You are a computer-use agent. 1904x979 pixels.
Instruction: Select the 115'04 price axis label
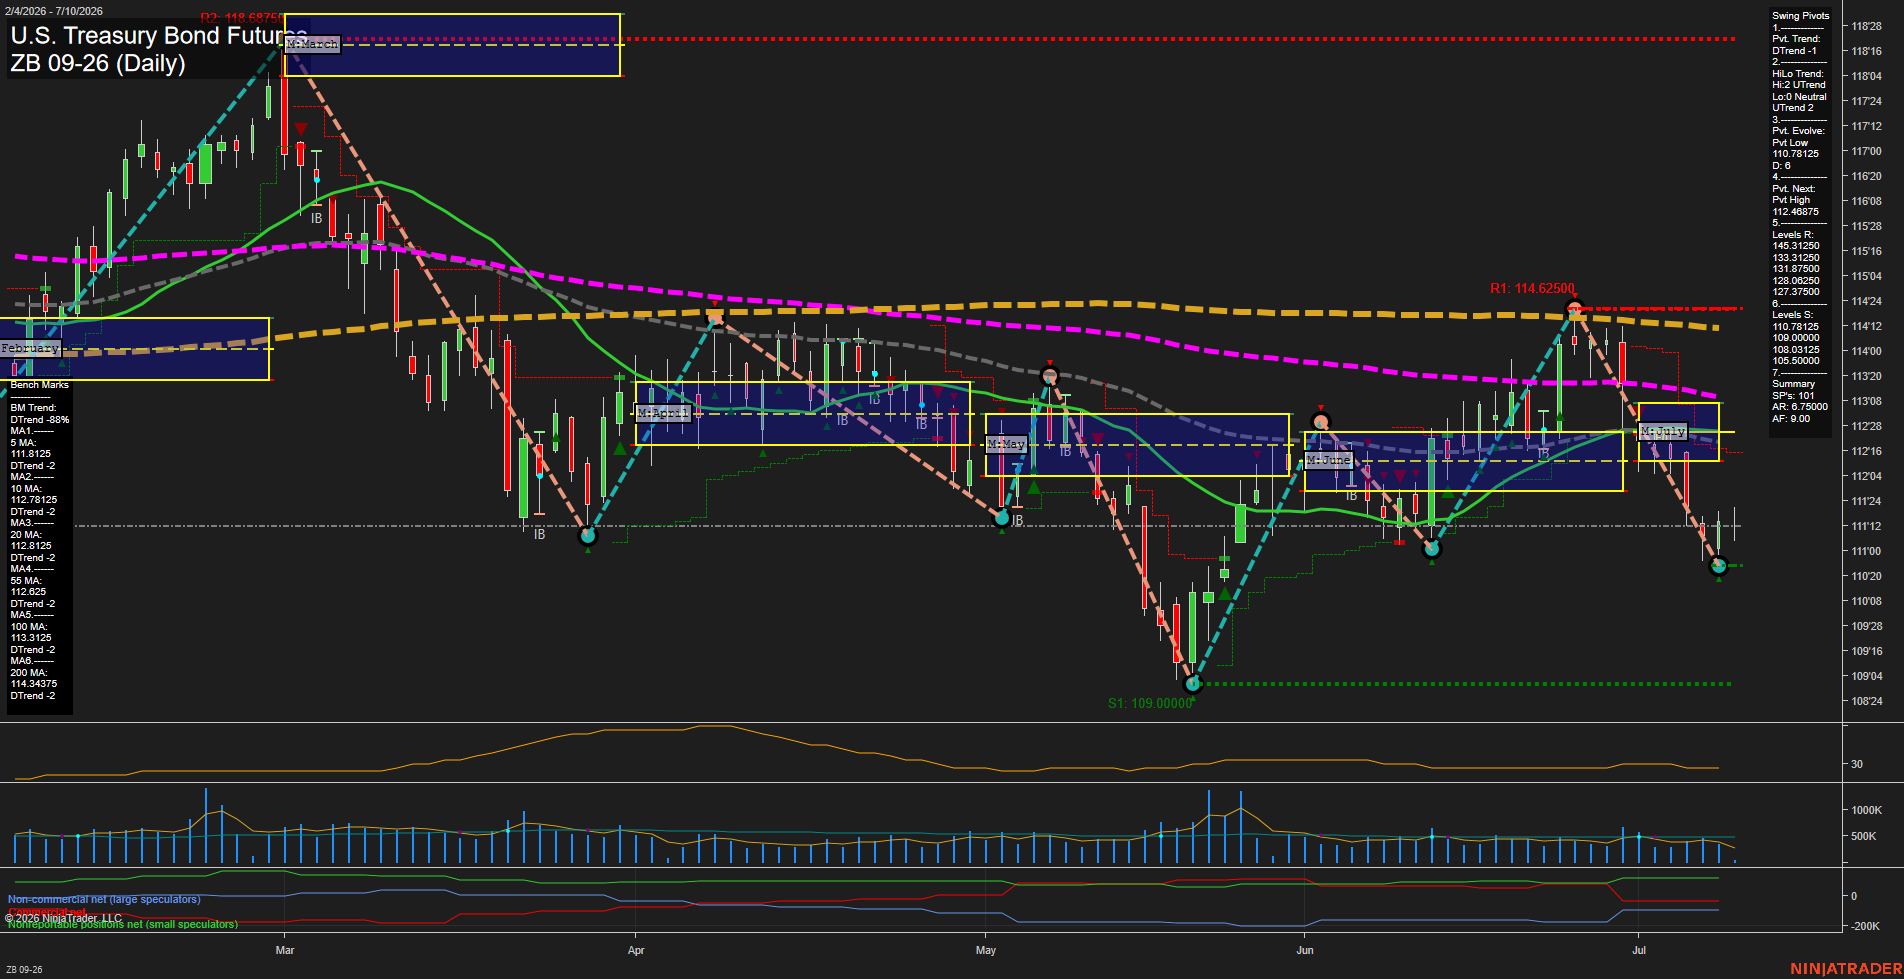(x=1867, y=277)
